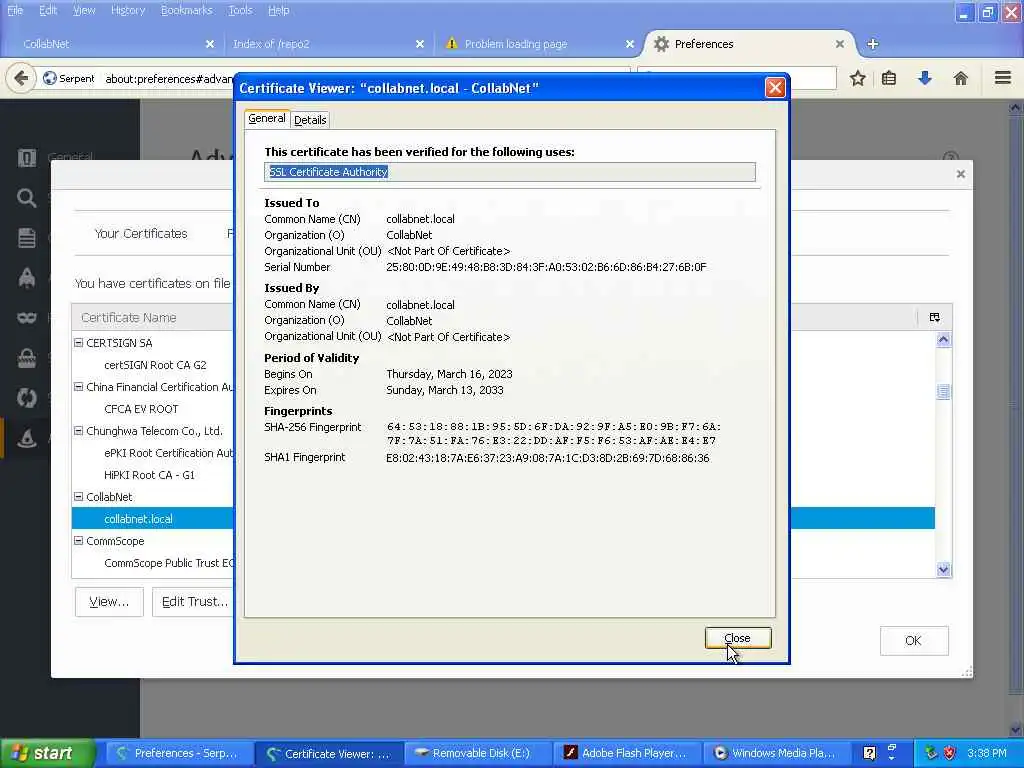1024x768 pixels.
Task: Select Security lock icon in preferences sidebar
Action: click(x=27, y=358)
